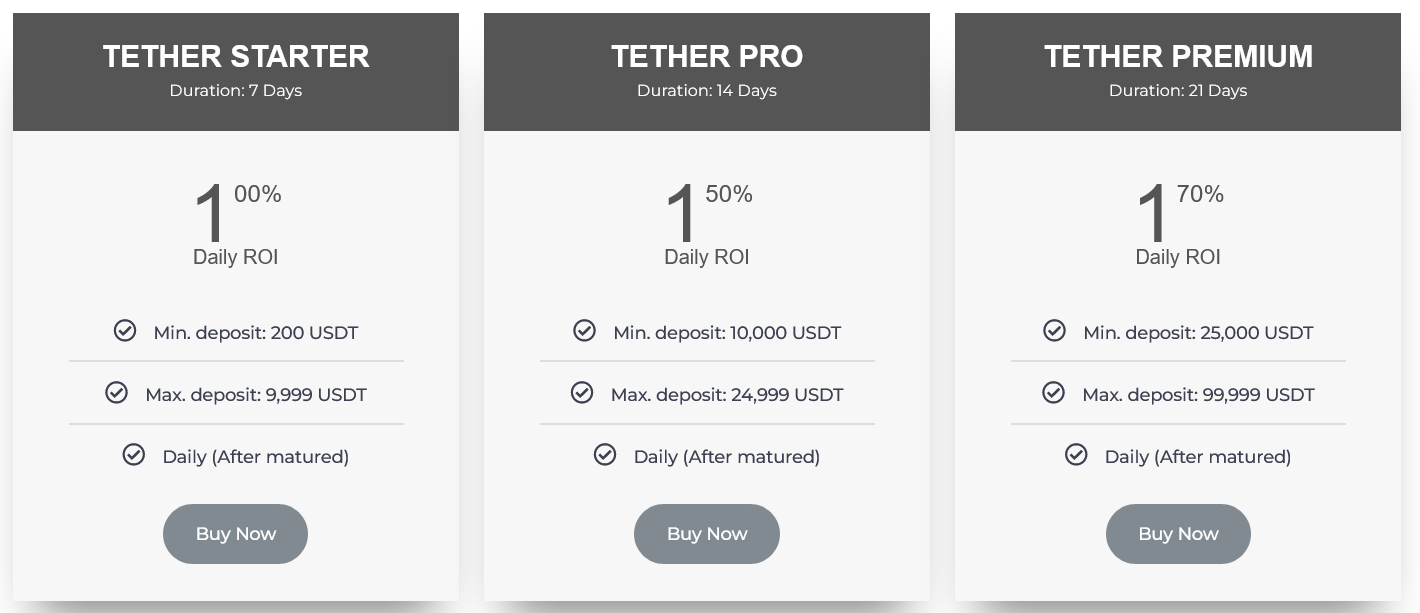Click the checkmark beside Max. deposit 24,999 USDT
The height and width of the screenshot is (613, 1420).
pos(582,393)
